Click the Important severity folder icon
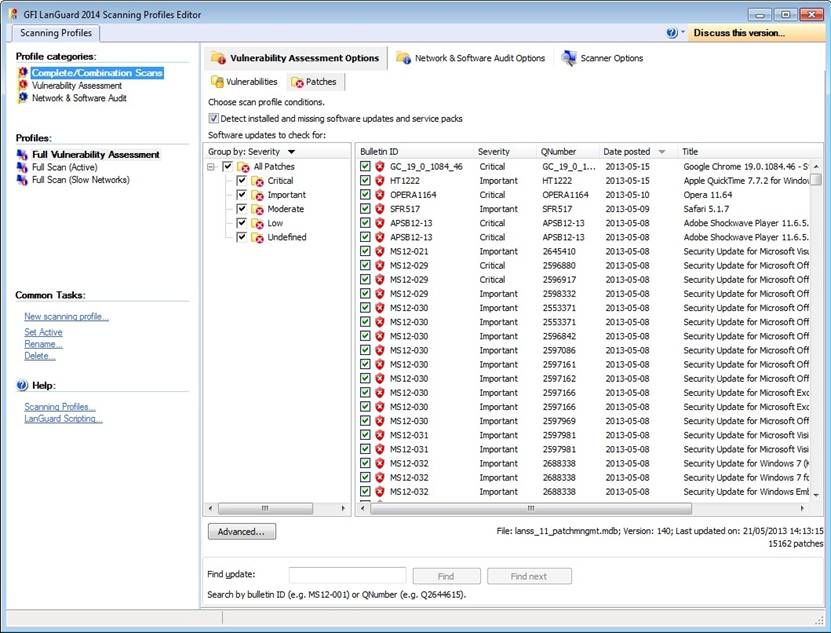This screenshot has width=831, height=633. 258,195
